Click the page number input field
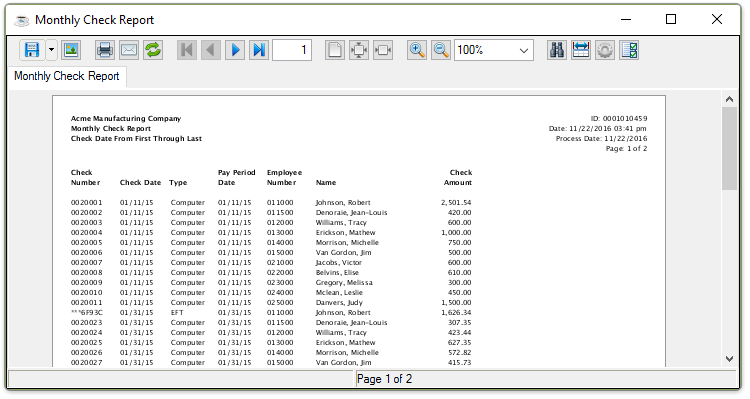The image size is (750, 399). (292, 50)
